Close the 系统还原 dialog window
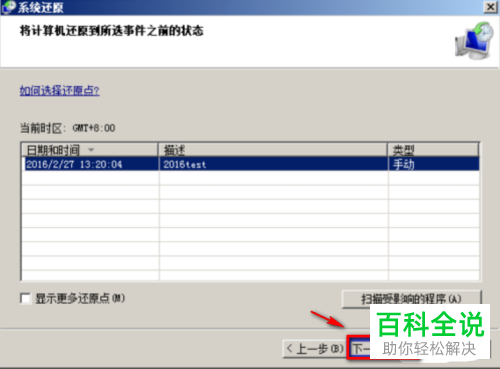Viewport: 500px width, 369px height. [490, 7]
